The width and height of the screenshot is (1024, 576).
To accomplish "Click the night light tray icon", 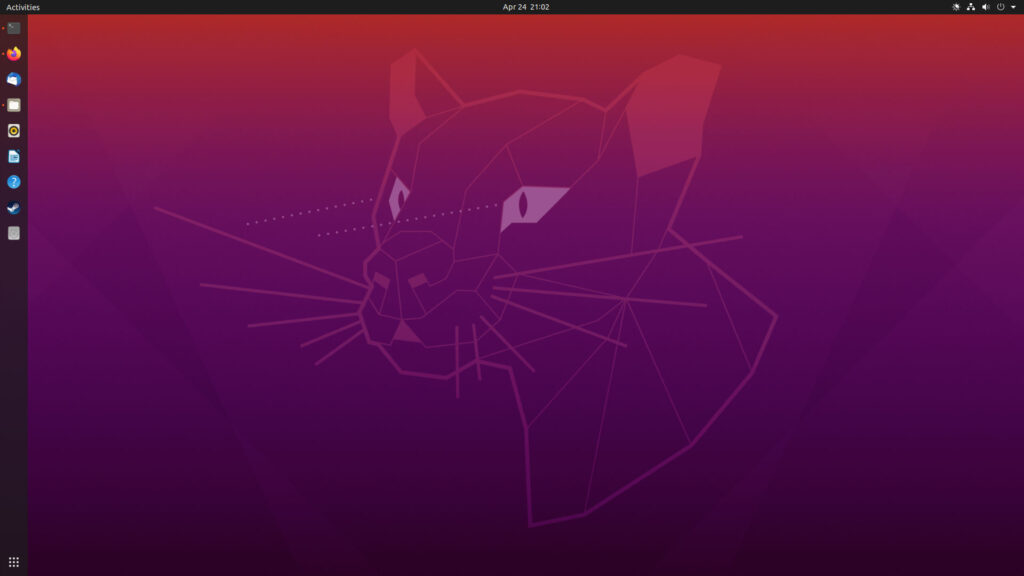I will pyautogui.click(x=956, y=7).
